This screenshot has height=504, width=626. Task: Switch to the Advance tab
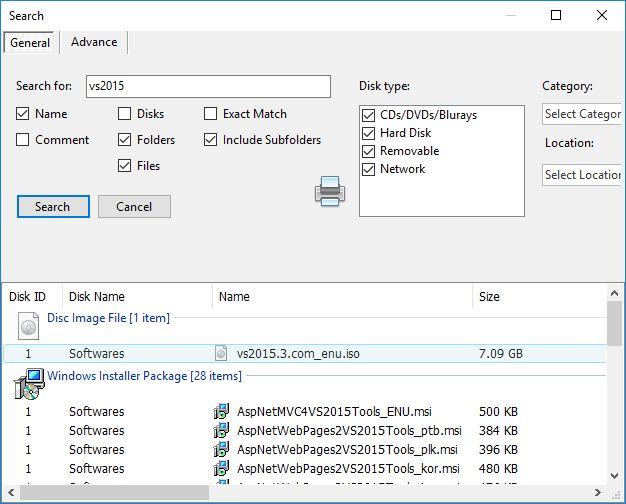(94, 42)
